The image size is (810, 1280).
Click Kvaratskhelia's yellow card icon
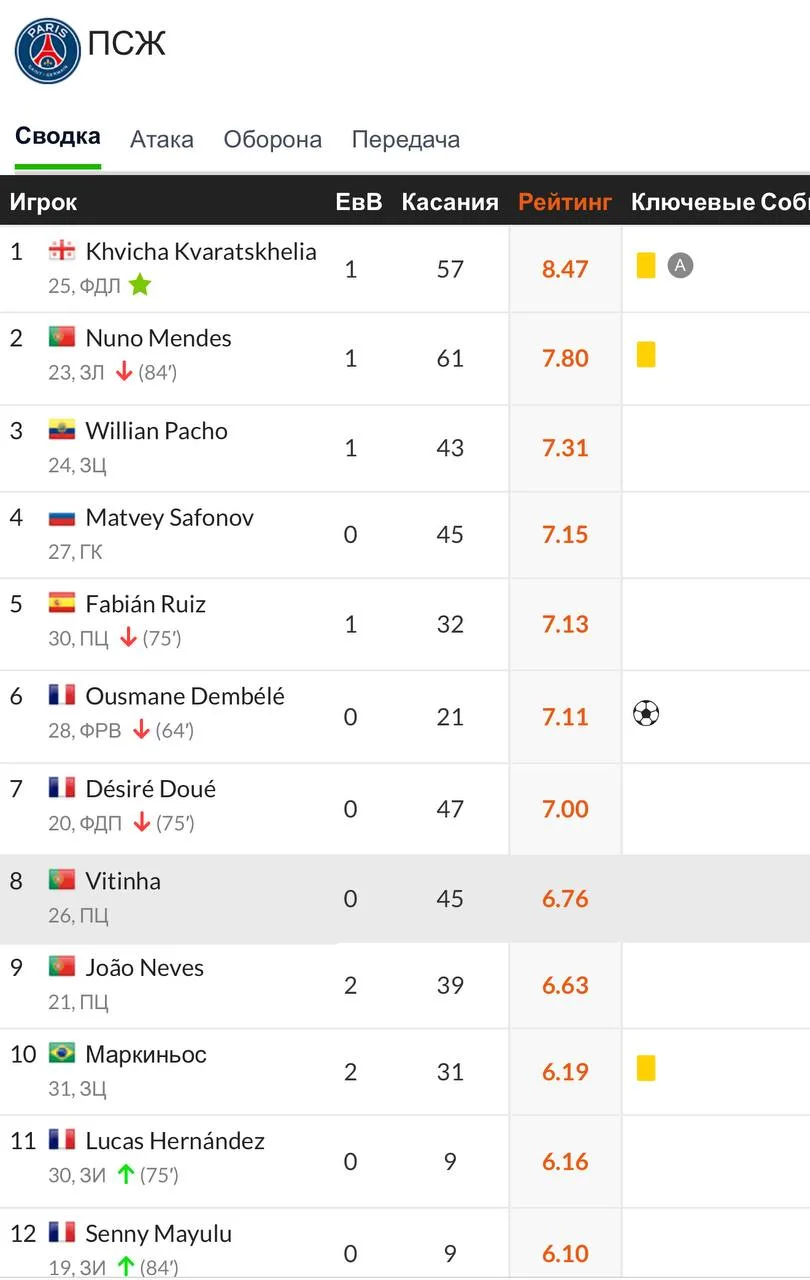coord(646,265)
